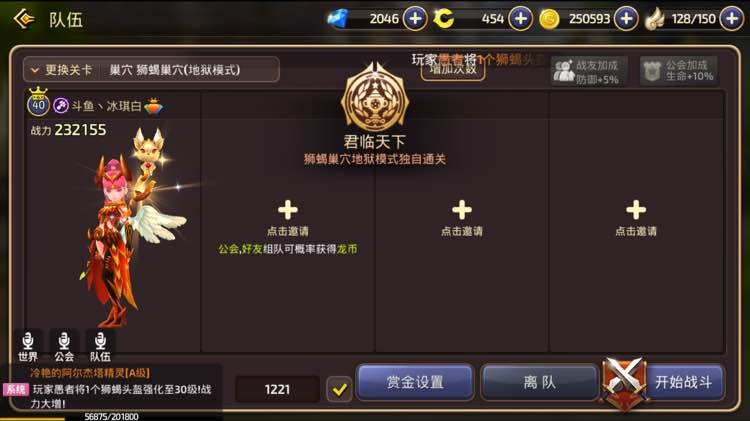Toggle the yellow checkmark checkbox

point(339,389)
